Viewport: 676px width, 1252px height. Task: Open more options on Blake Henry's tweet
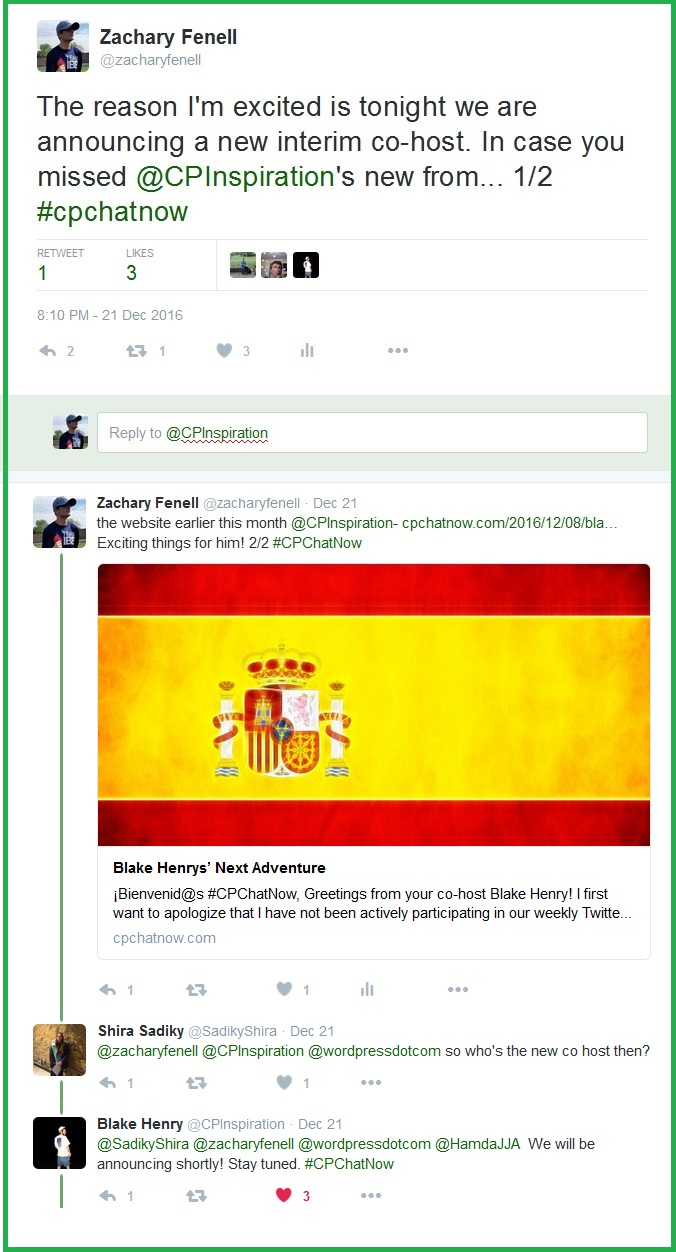pyautogui.click(x=370, y=1195)
